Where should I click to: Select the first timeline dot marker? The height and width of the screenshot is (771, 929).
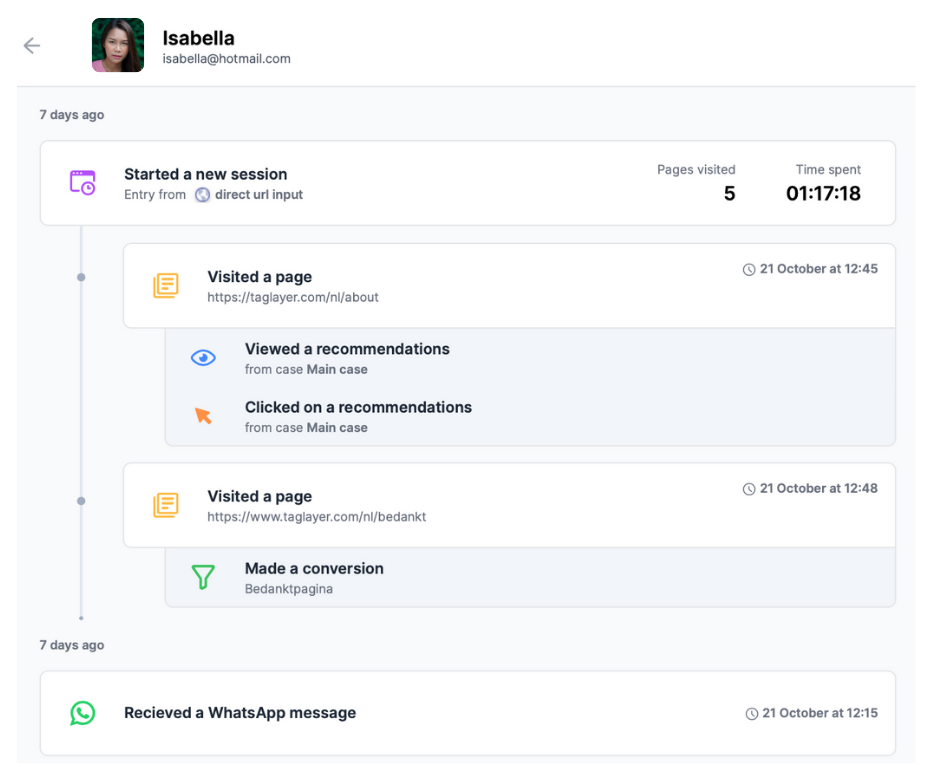(81, 277)
